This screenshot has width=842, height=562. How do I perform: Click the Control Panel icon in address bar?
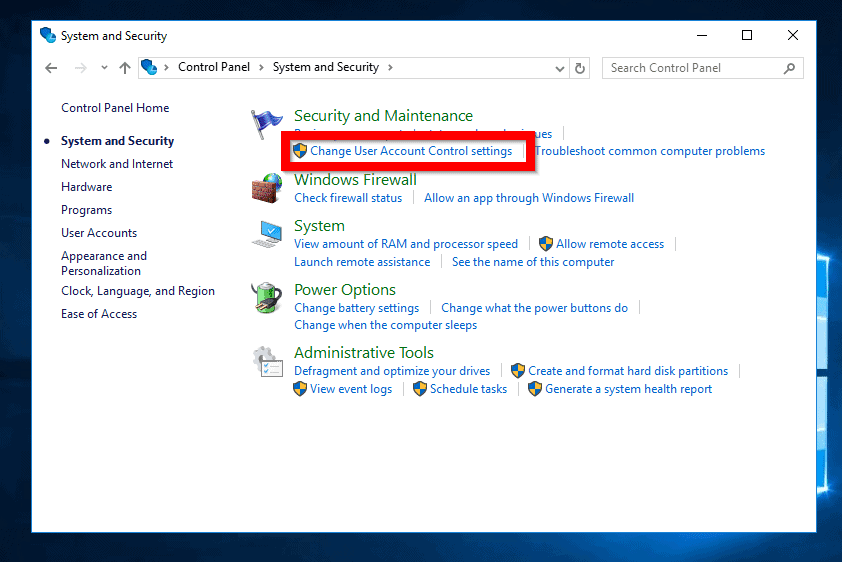149,67
